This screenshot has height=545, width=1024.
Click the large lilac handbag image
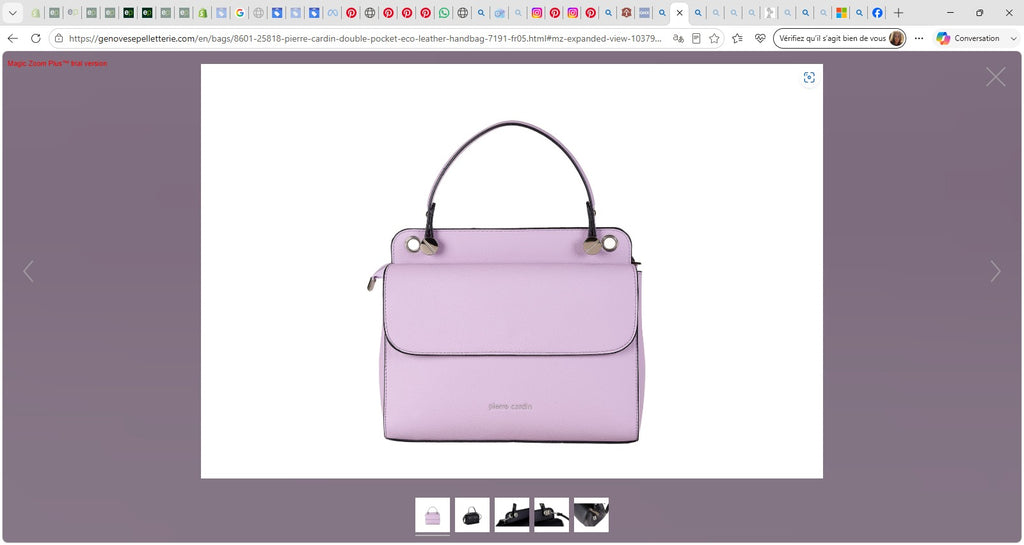(x=511, y=271)
